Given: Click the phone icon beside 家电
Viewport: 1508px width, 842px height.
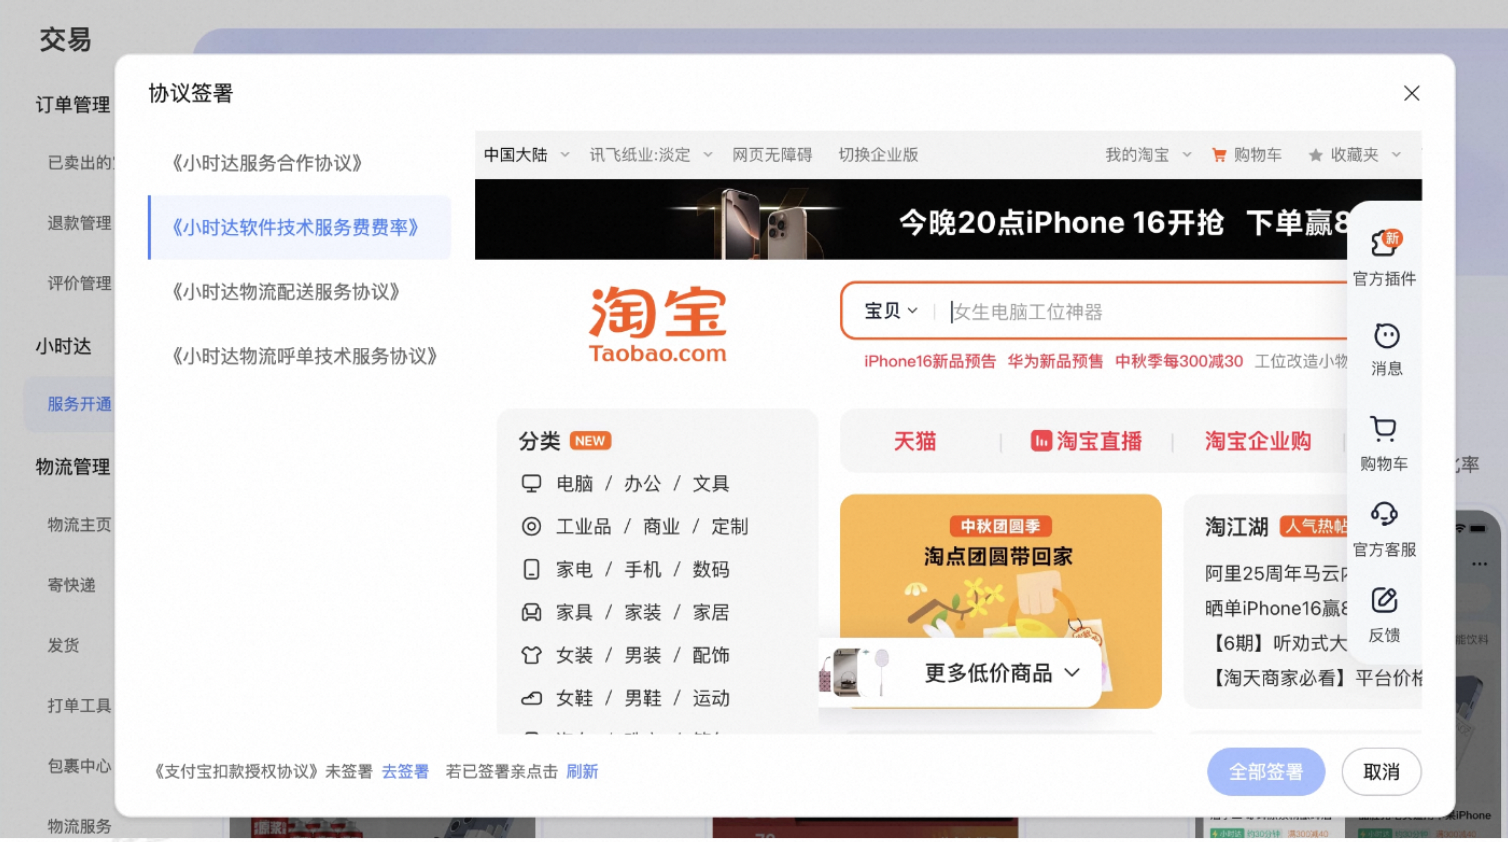Looking at the screenshot, I should [531, 570].
